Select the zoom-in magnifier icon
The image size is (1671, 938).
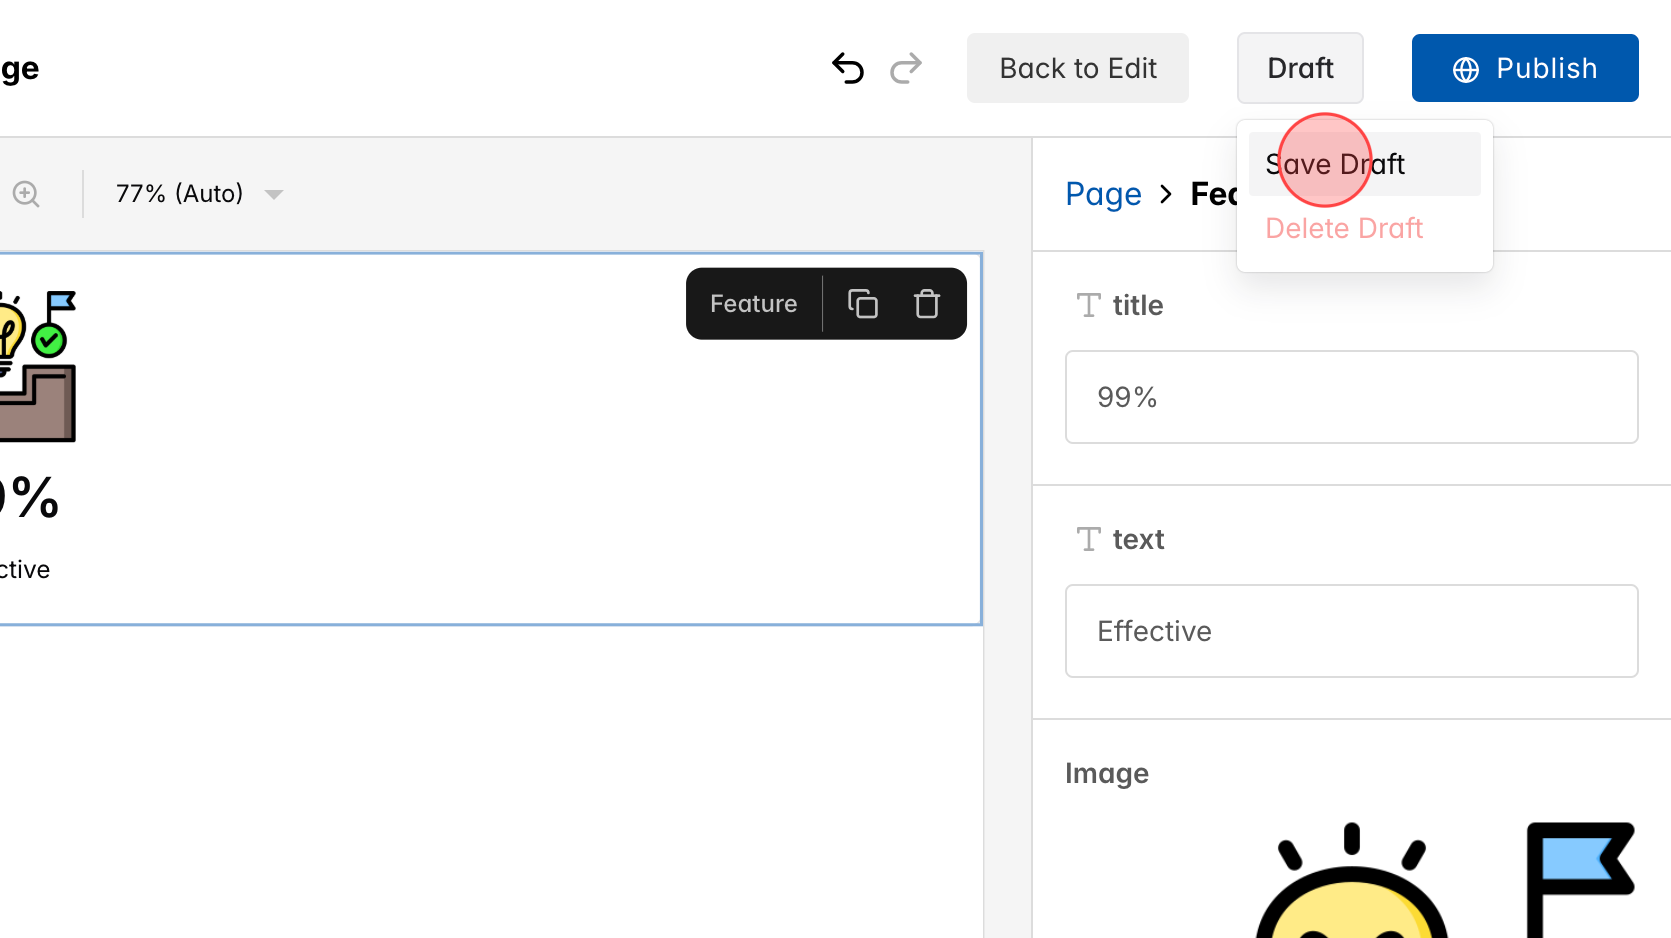click(26, 193)
